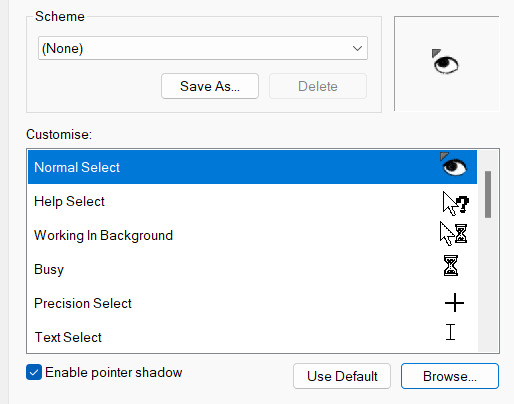Click the Text Select I-beam icon
This screenshot has width=514, height=404.
pyautogui.click(x=450, y=332)
